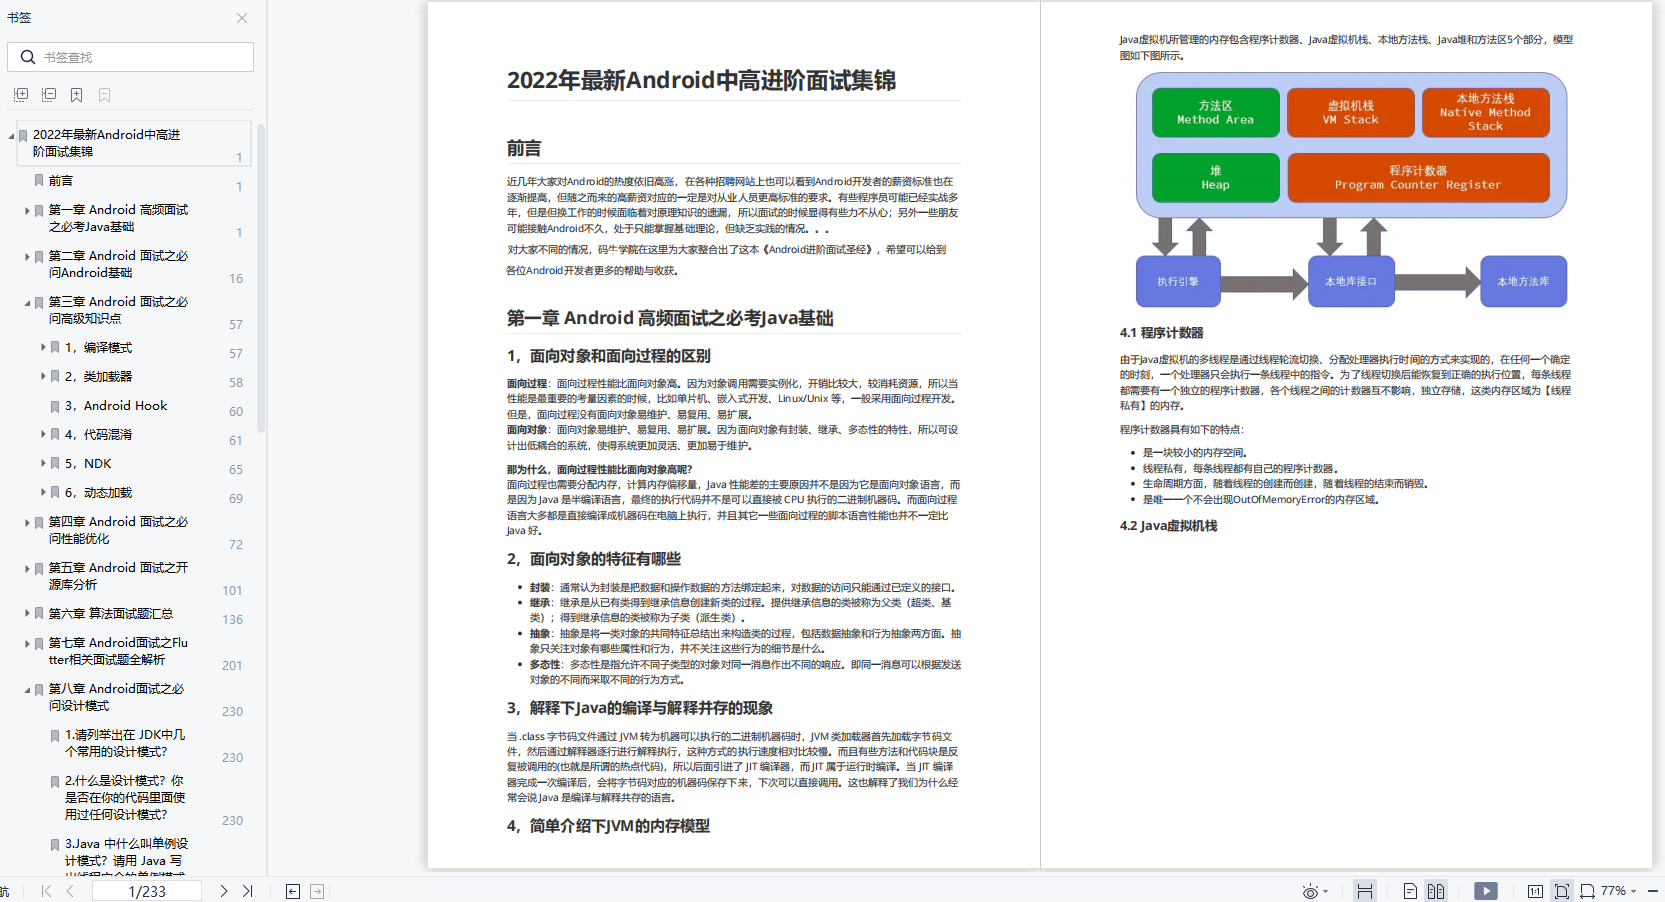
Task: Collapse root bookmark 2022年最新Android中高进阶面试集锦
Action: 11,135
